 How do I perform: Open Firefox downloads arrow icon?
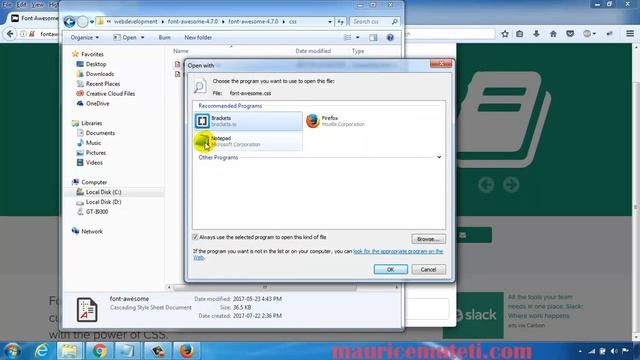[x=536, y=34]
